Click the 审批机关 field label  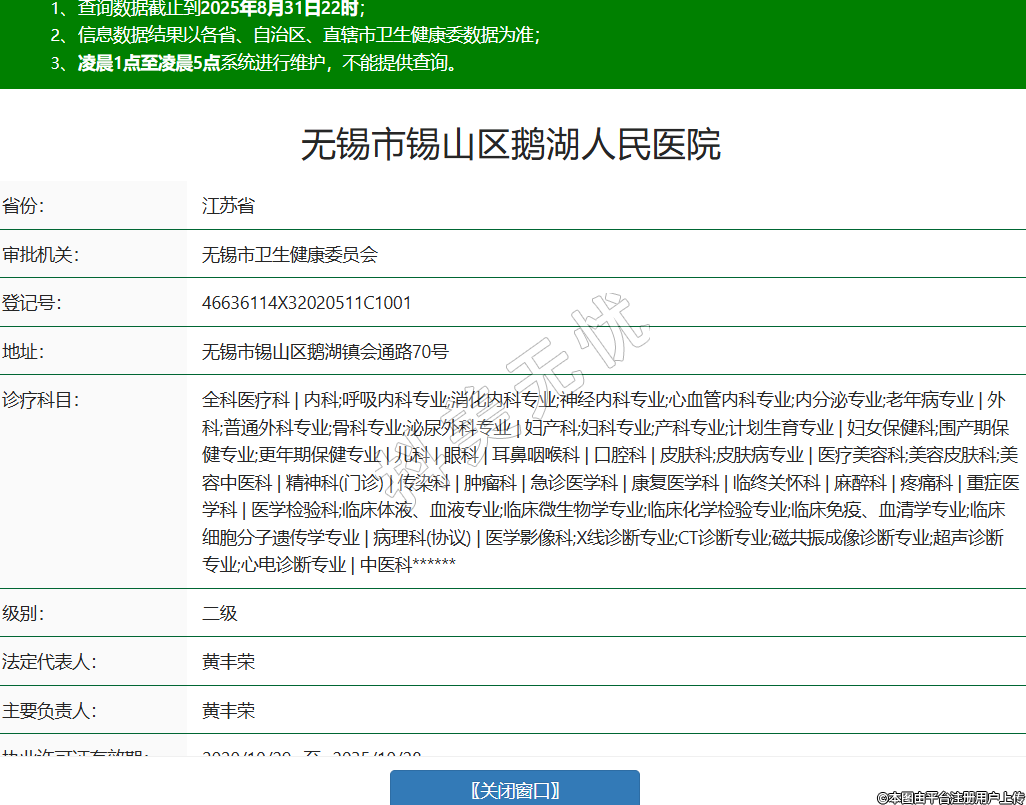40,255
